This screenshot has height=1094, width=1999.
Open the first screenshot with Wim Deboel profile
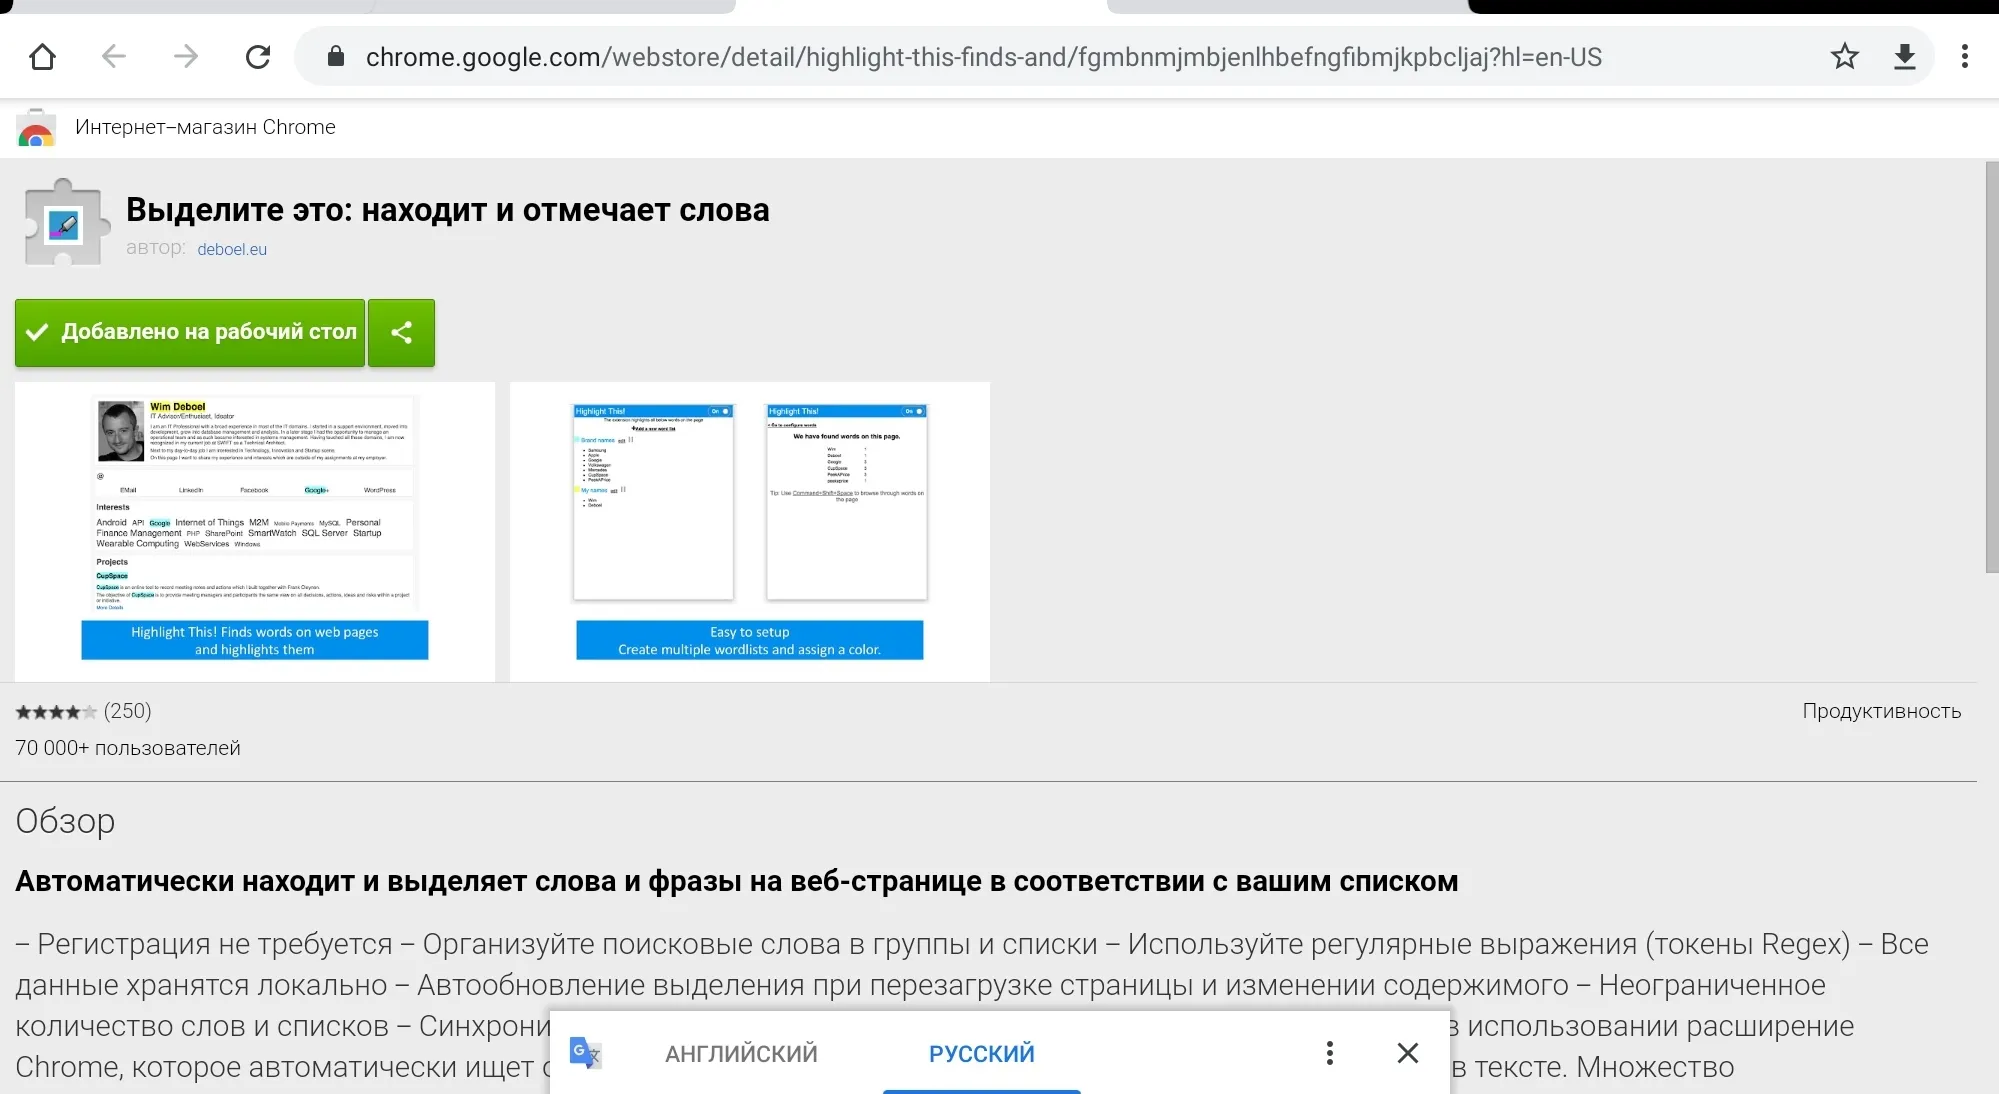tap(255, 532)
